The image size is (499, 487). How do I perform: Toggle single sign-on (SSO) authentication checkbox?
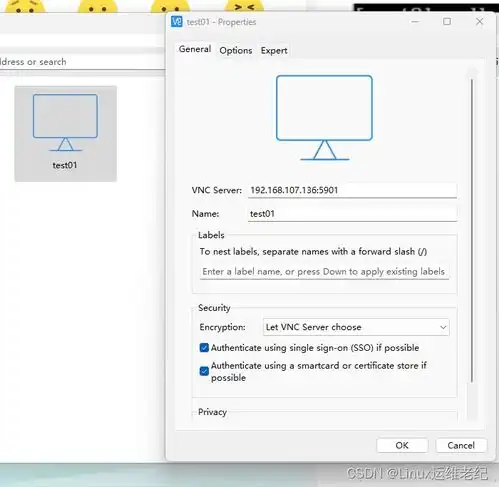coord(204,348)
